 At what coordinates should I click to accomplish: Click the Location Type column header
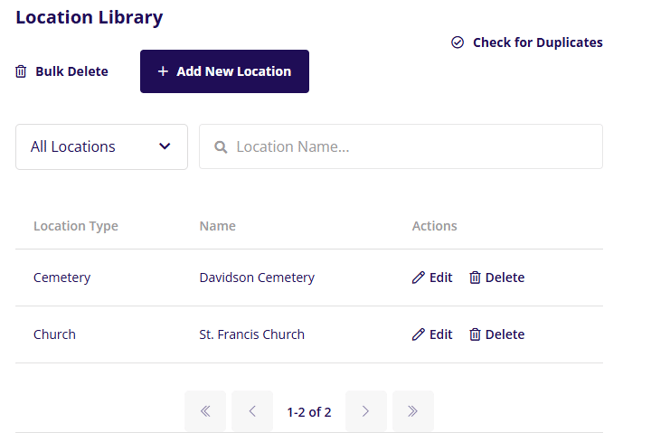point(76,226)
